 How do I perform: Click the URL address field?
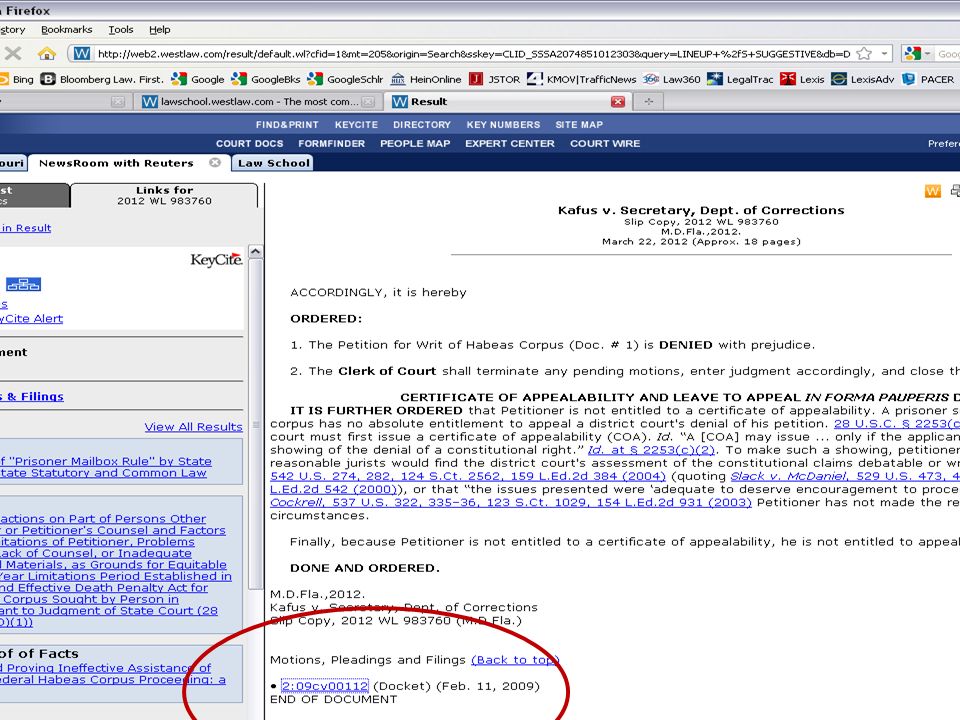(473, 54)
